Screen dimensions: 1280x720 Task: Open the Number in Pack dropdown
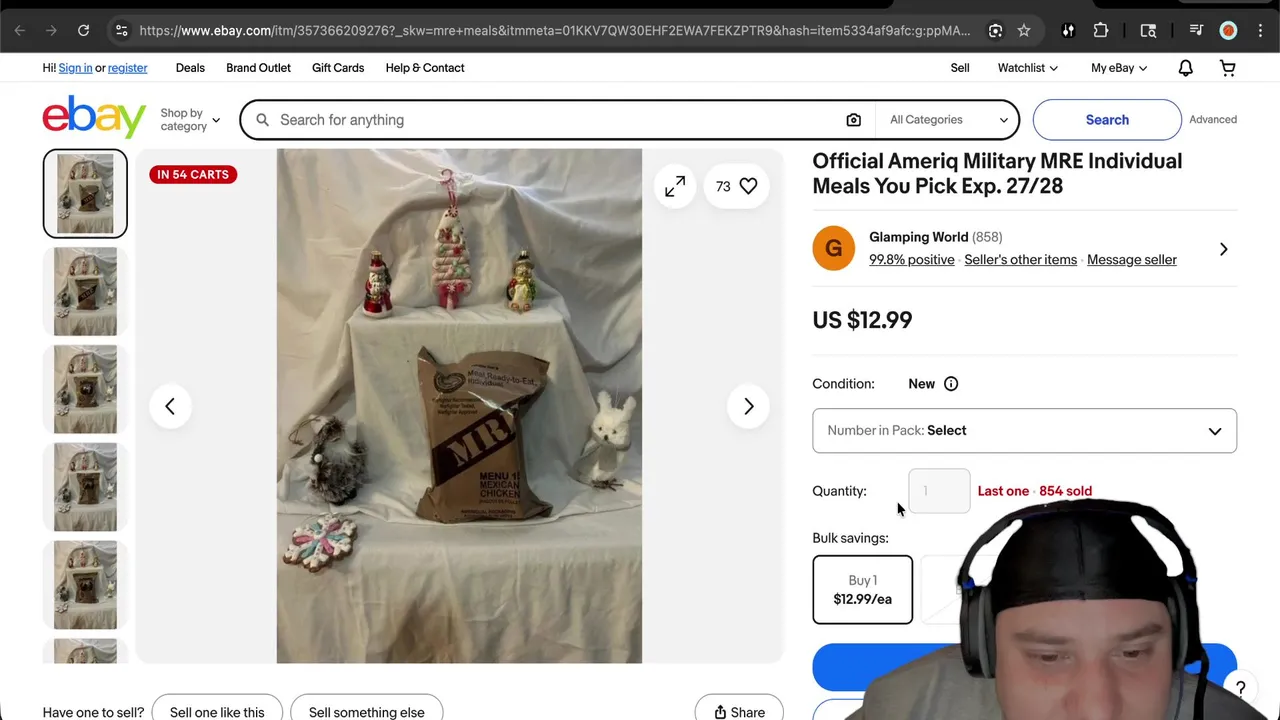click(1024, 431)
